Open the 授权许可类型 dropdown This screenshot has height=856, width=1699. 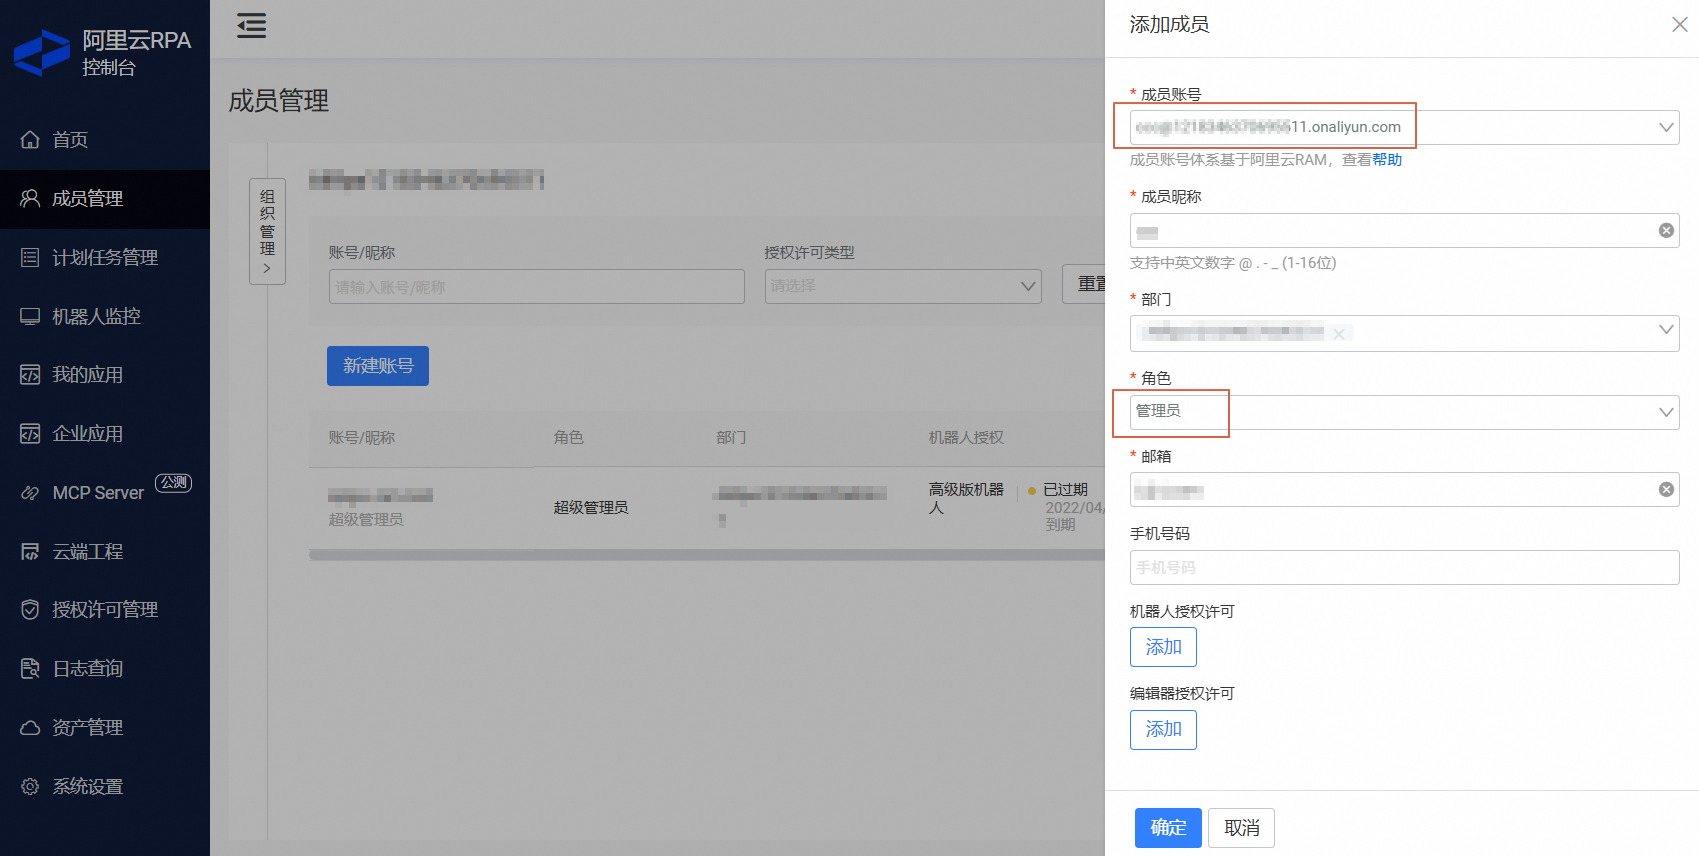(x=903, y=286)
